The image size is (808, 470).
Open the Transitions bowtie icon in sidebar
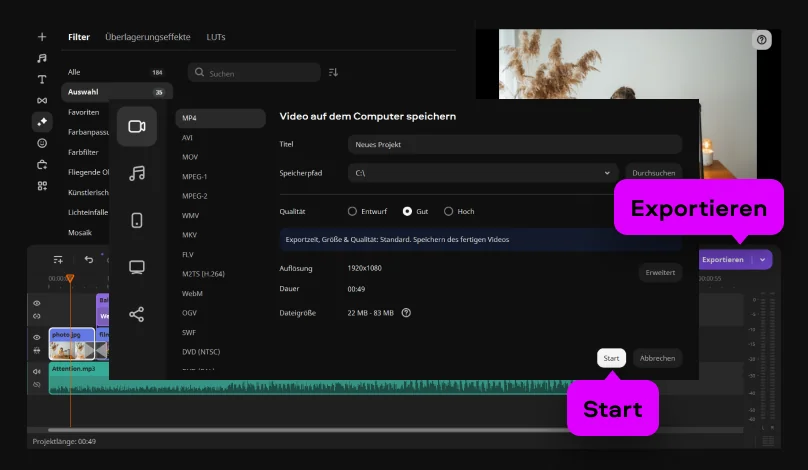41,101
